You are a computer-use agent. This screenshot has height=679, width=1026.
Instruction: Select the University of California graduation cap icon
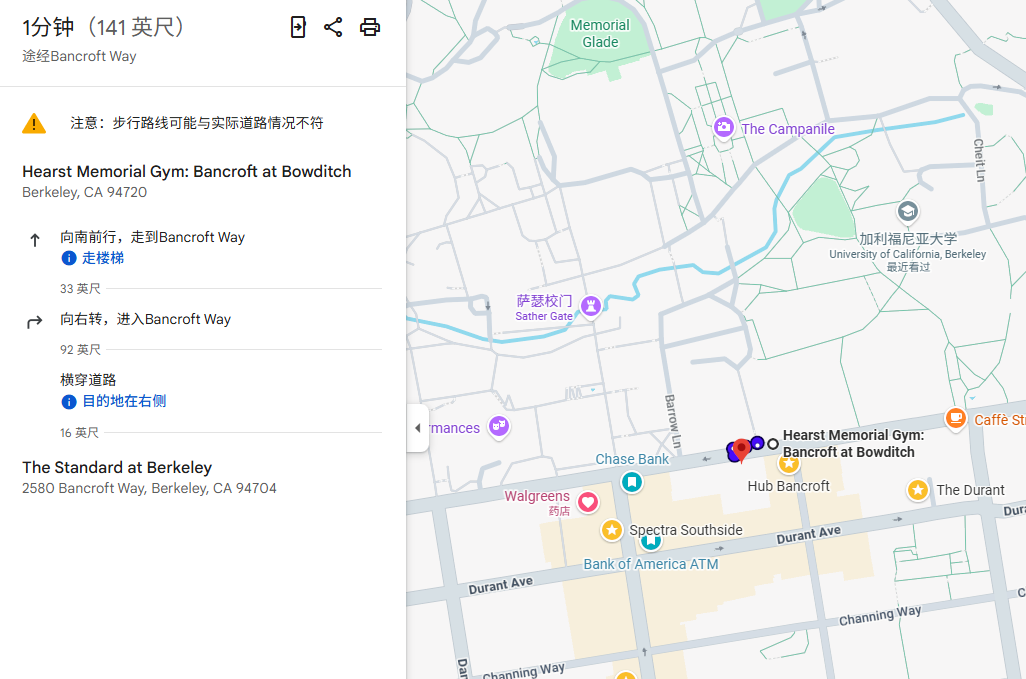coord(907,211)
